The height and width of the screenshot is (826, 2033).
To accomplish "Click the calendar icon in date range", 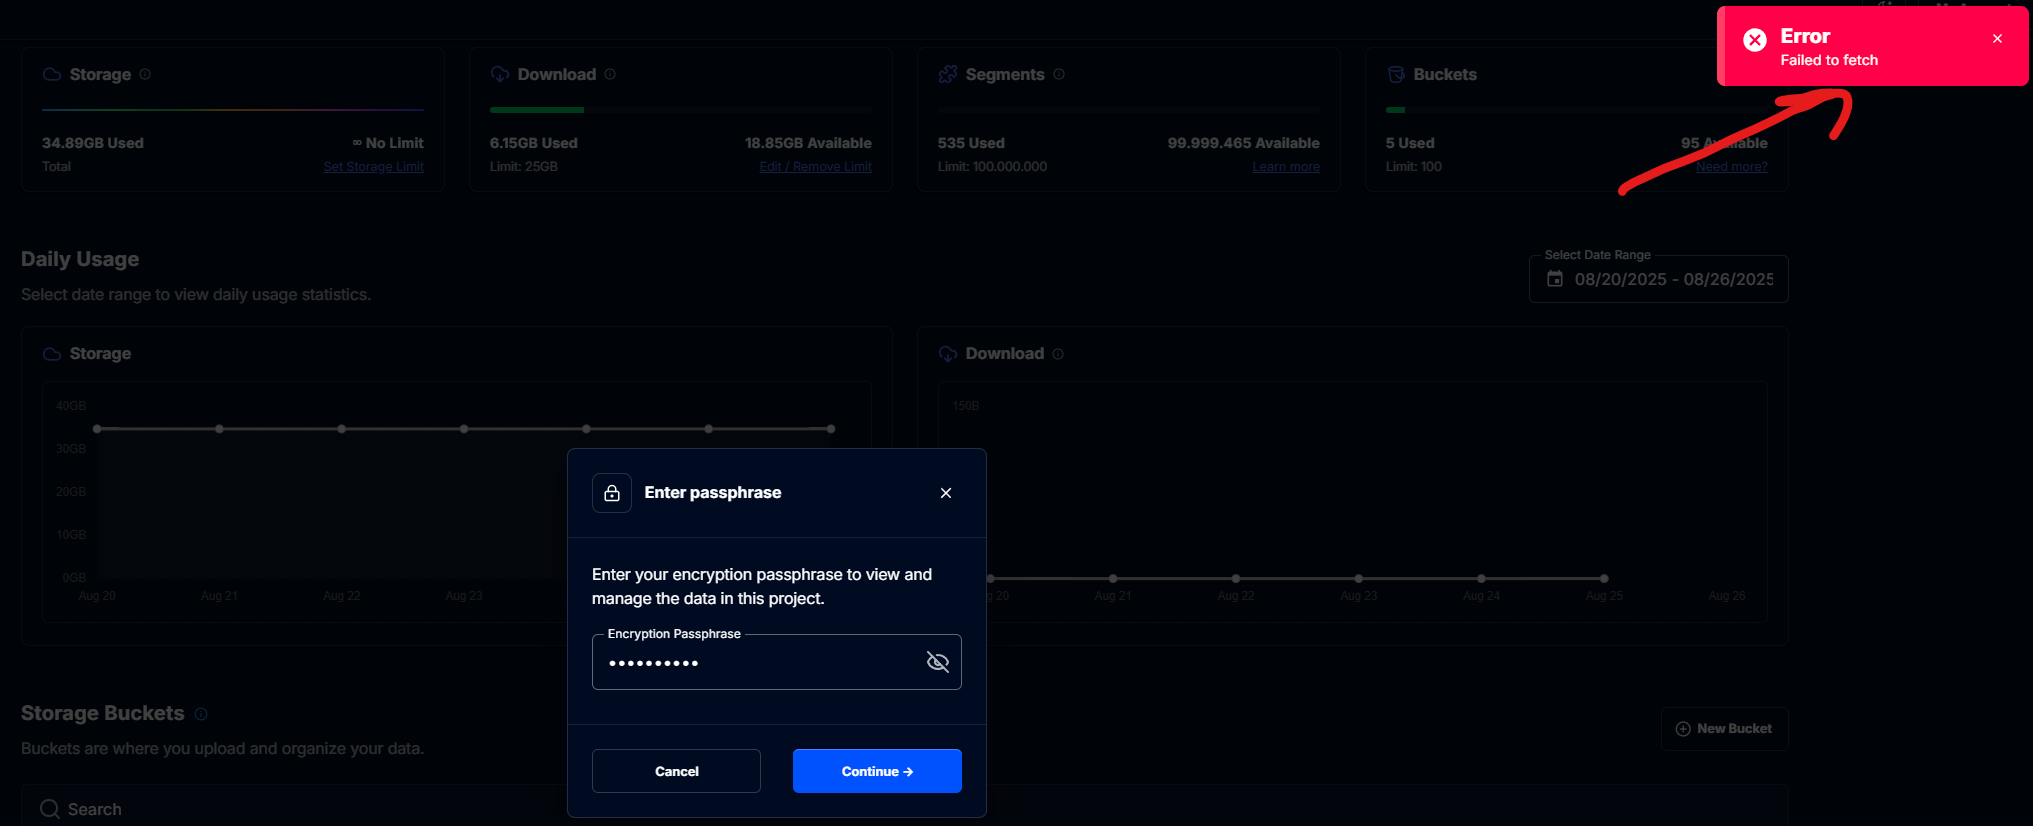I will (x=1555, y=279).
